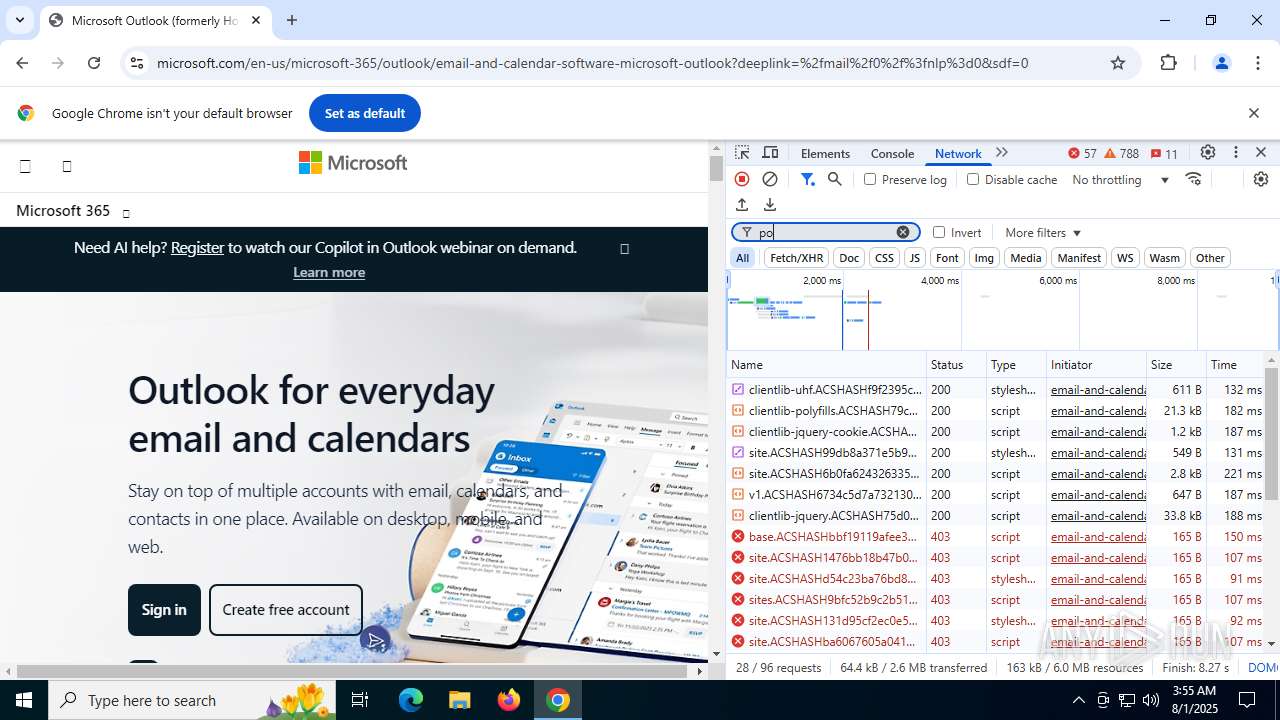Reload the page

pyautogui.click(x=94, y=63)
